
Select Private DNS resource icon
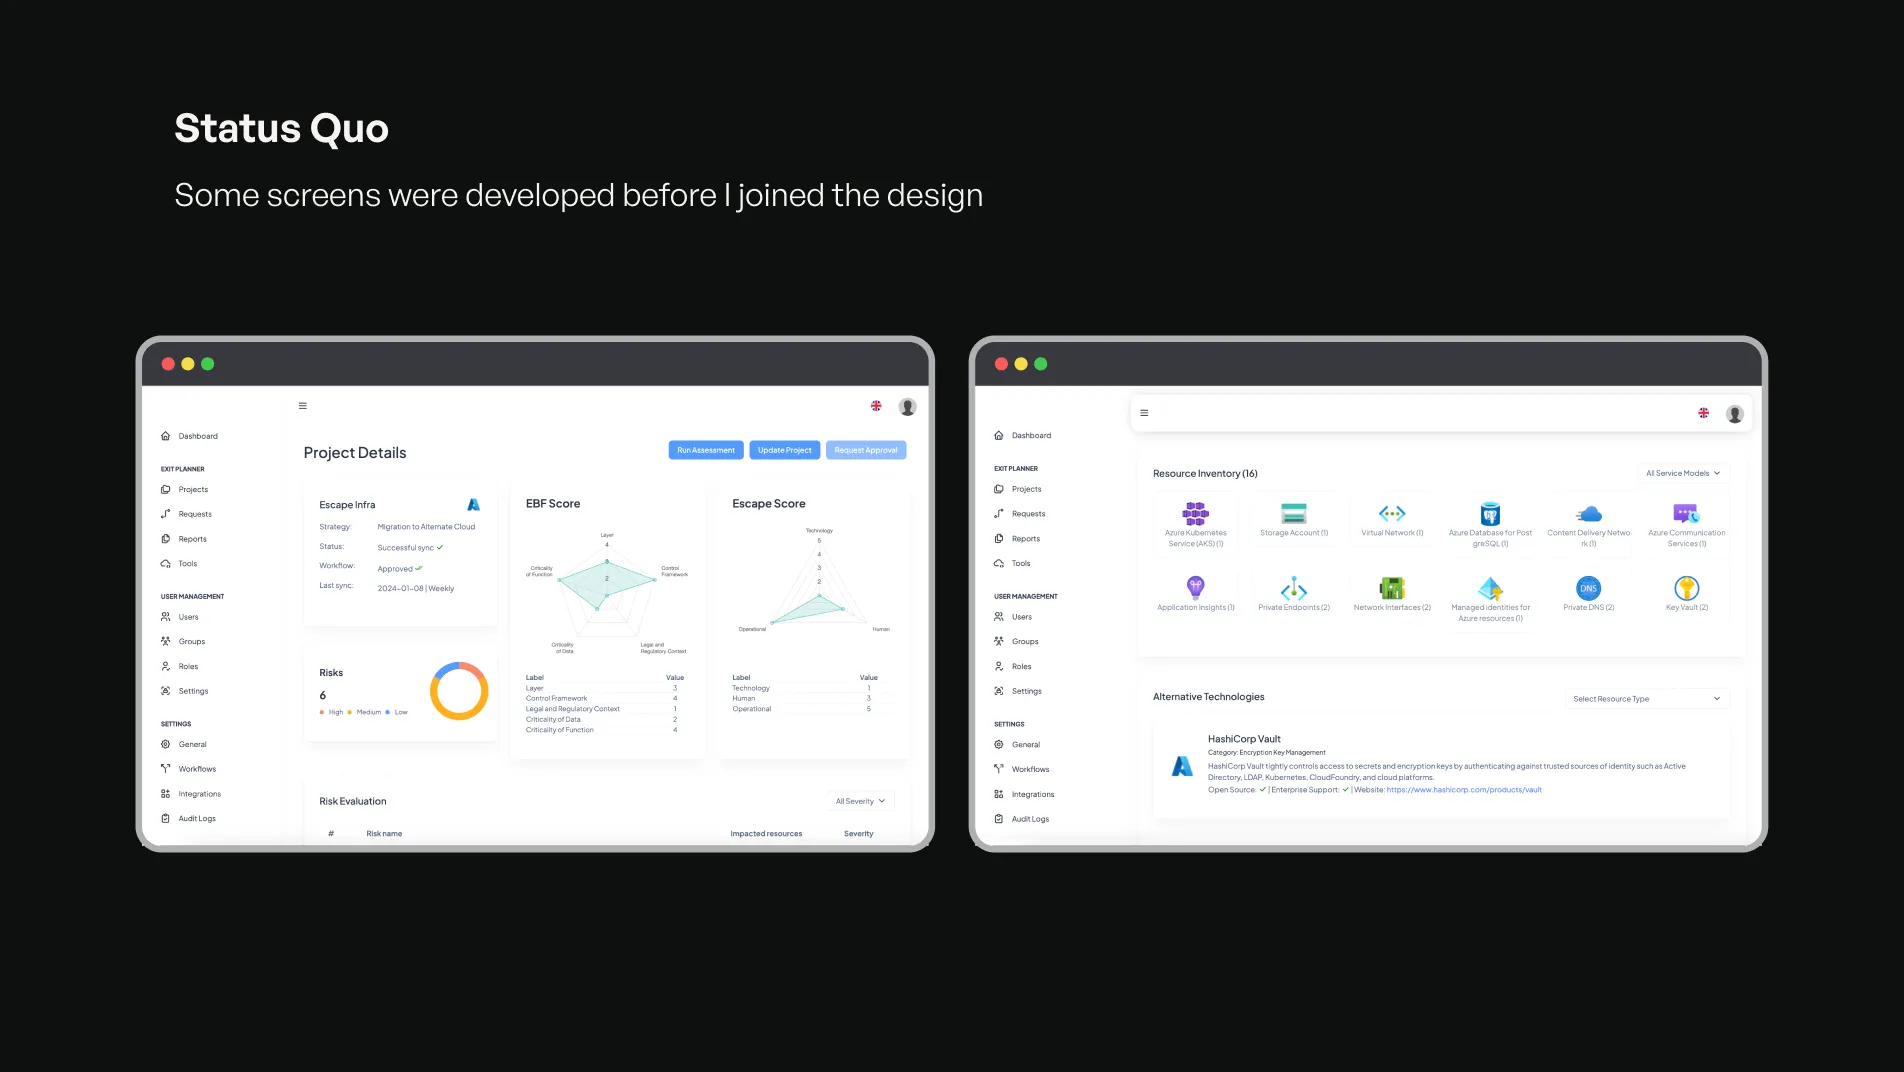point(1588,588)
